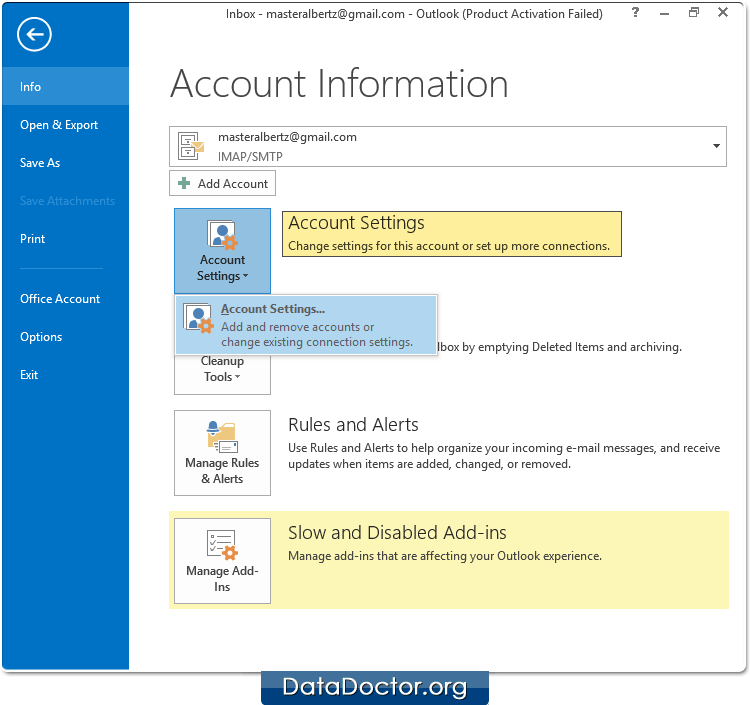Click the Manage Rules & Alerts label
The height and width of the screenshot is (705, 750).
tap(222, 471)
